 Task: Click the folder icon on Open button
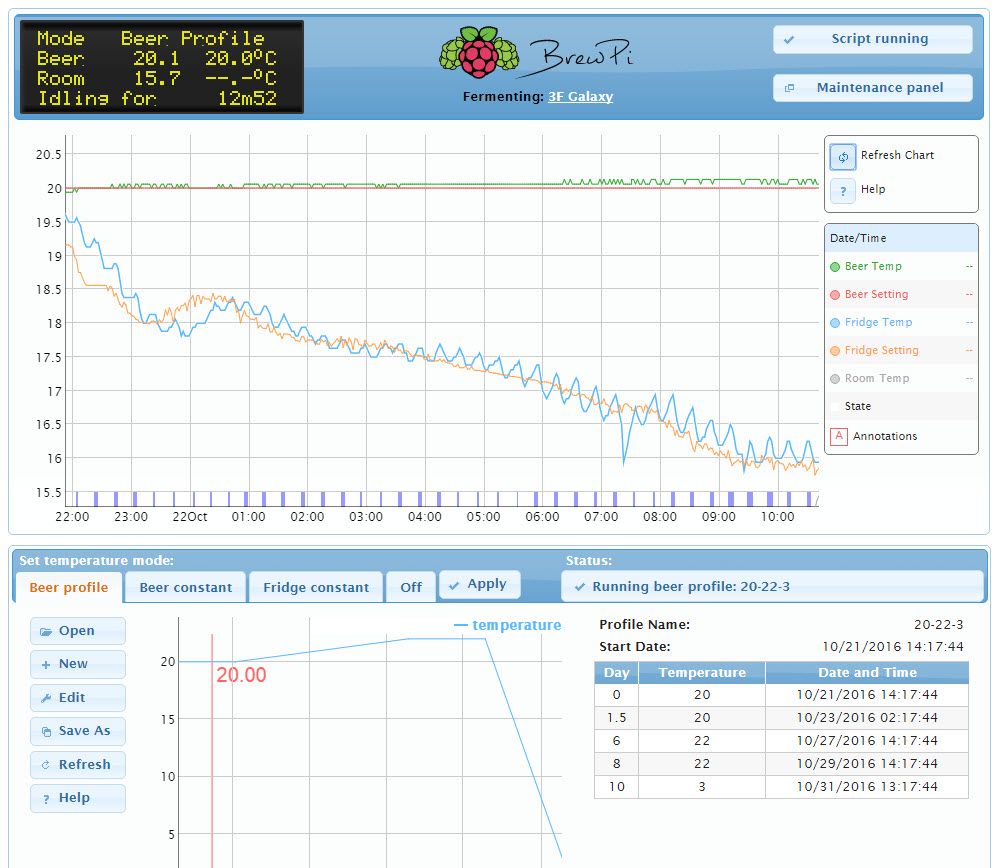tap(46, 632)
